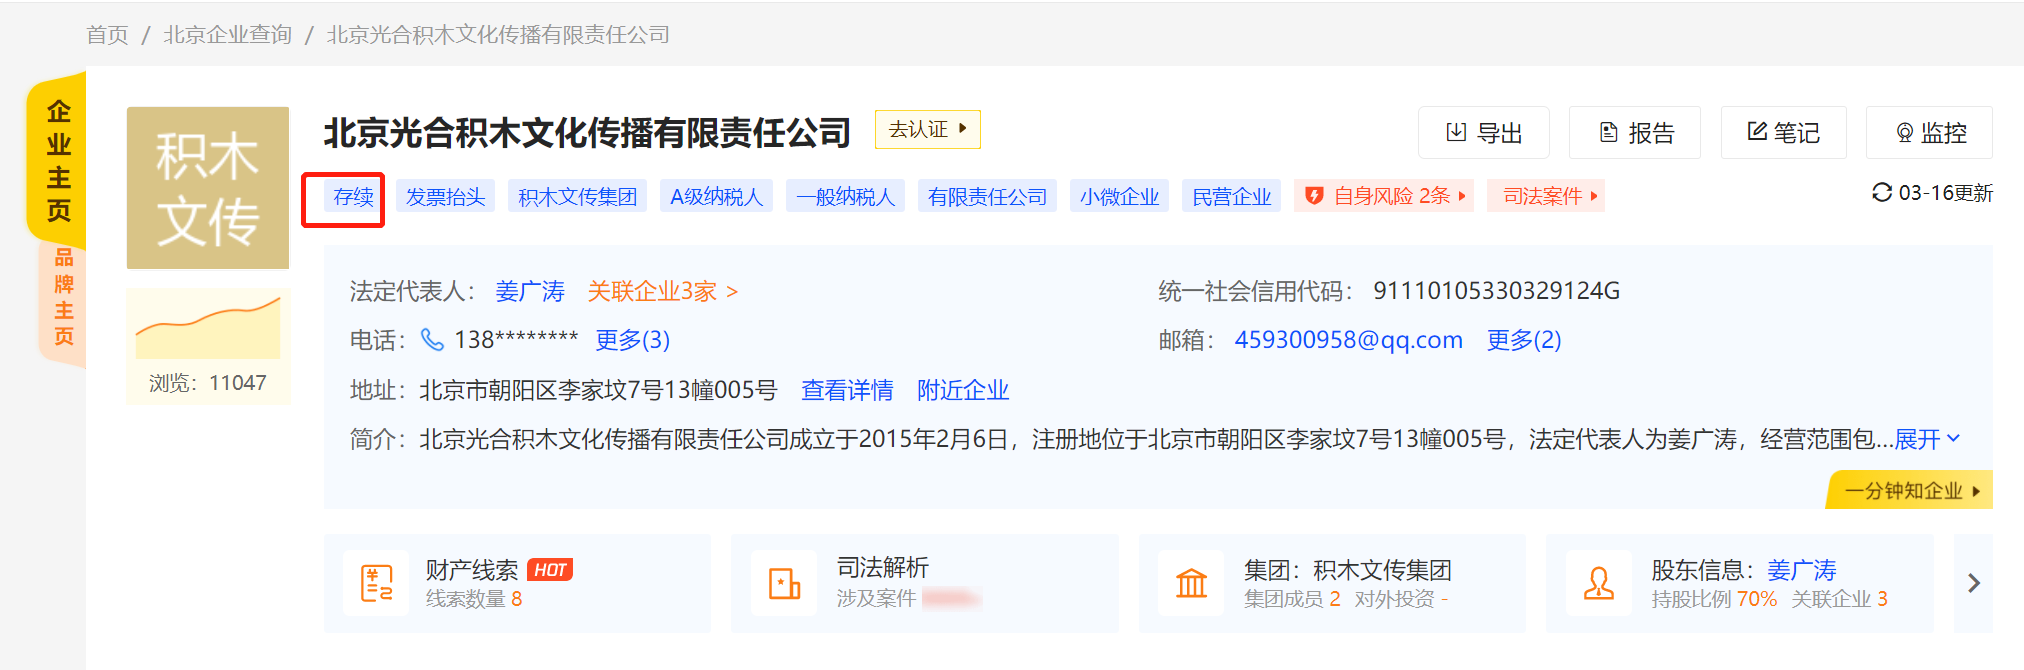Screen dimensions: 2024x670
Task: Go to 首页 in breadcrumb
Action: (108, 35)
